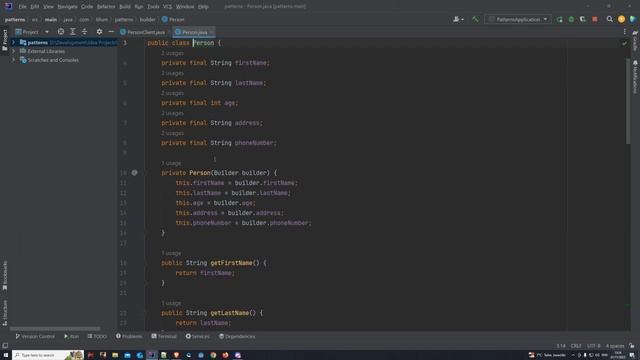The height and width of the screenshot is (360, 640).
Task: Open the Build menu
Action: click(125, 7)
